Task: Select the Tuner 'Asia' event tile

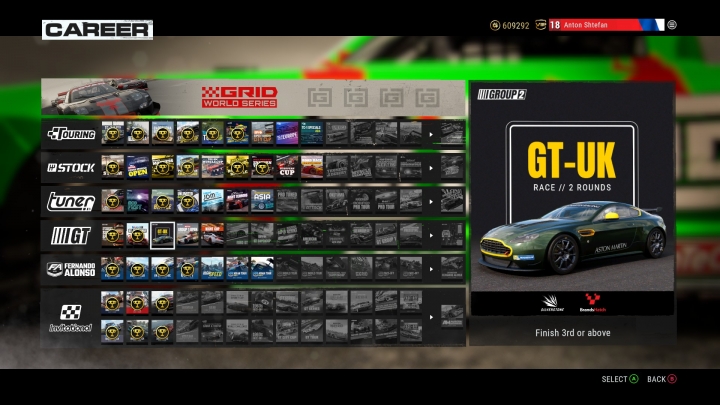Action: (262, 202)
